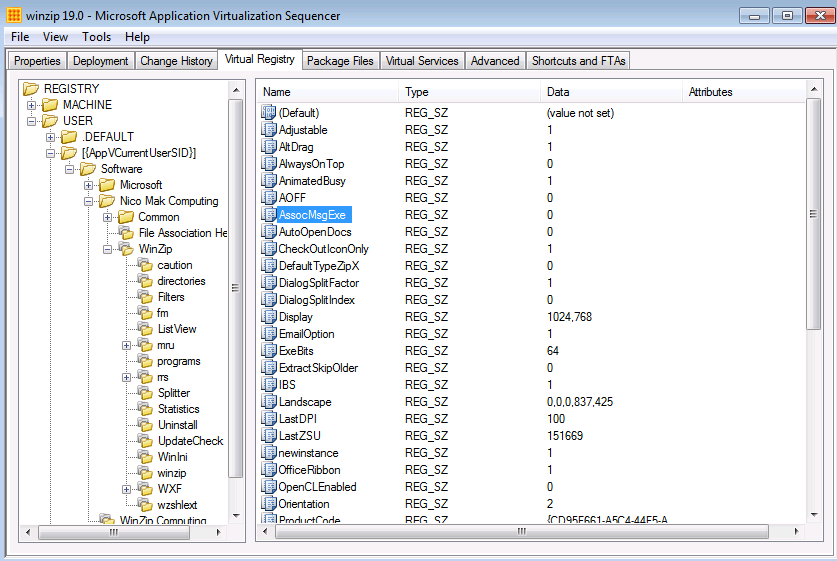Switch to the Change History tab
Viewport: 837px width, 561px height.
click(x=176, y=61)
